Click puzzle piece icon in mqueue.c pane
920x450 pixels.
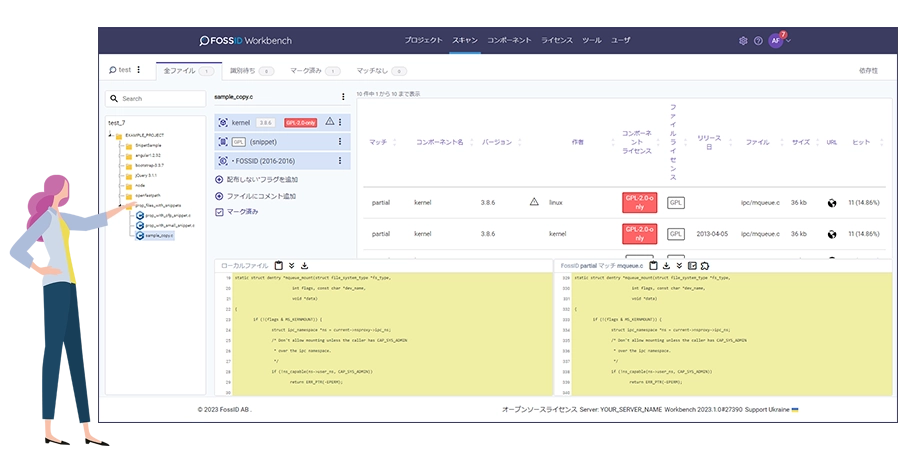[x=705, y=265]
